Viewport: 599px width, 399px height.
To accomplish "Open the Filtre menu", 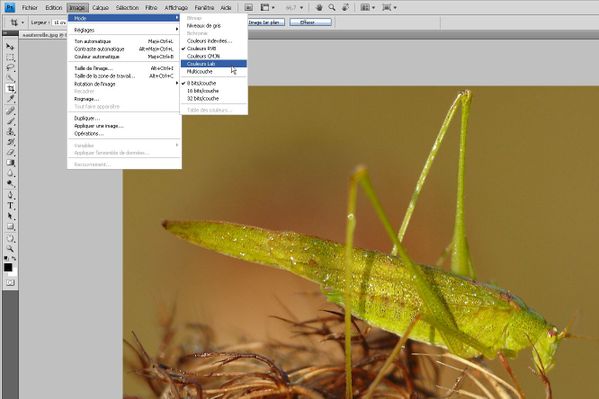I will tap(151, 7).
